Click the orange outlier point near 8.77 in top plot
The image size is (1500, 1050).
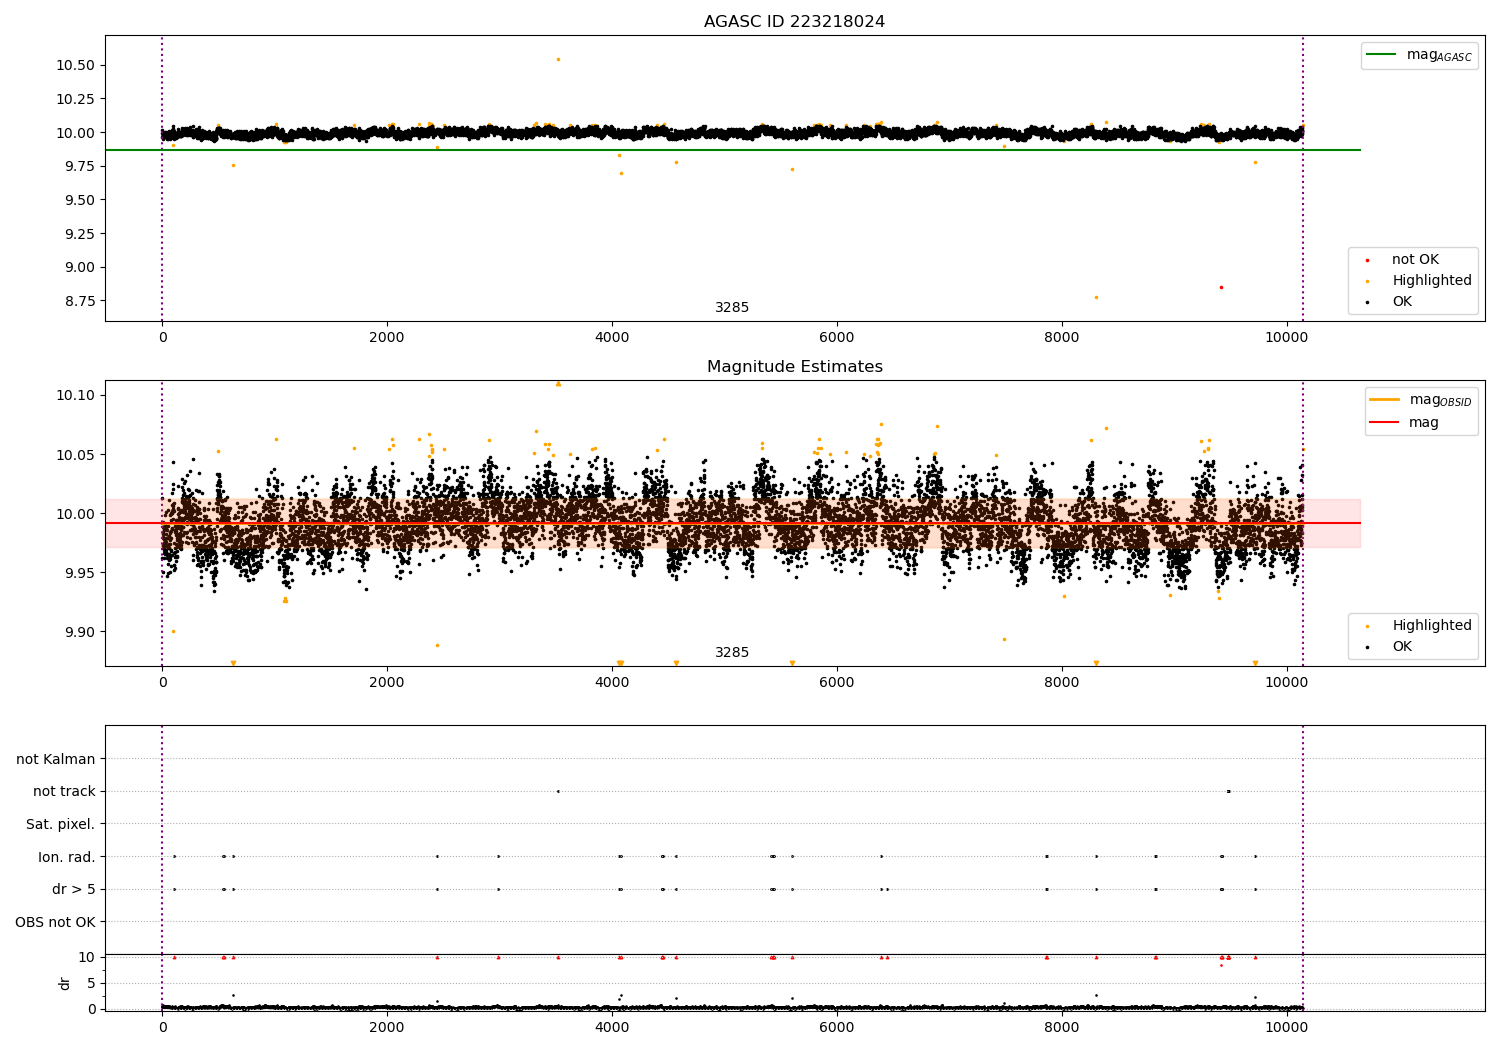click(x=1096, y=297)
